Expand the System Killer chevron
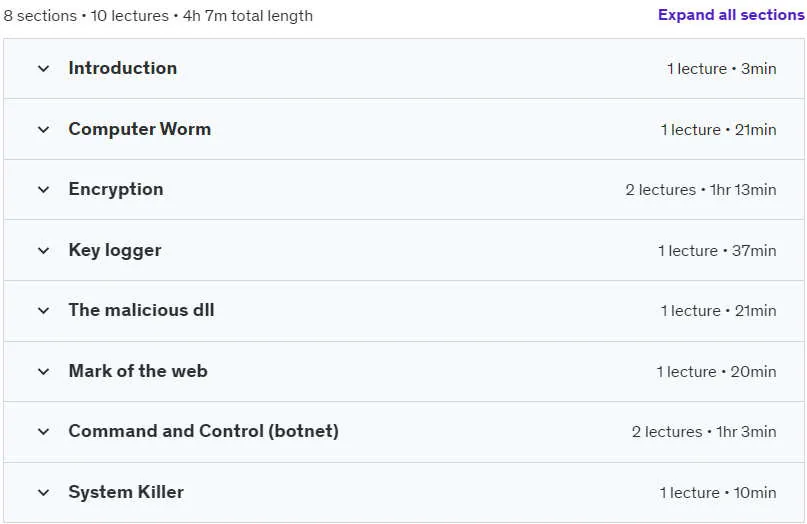807x524 pixels. click(44, 493)
